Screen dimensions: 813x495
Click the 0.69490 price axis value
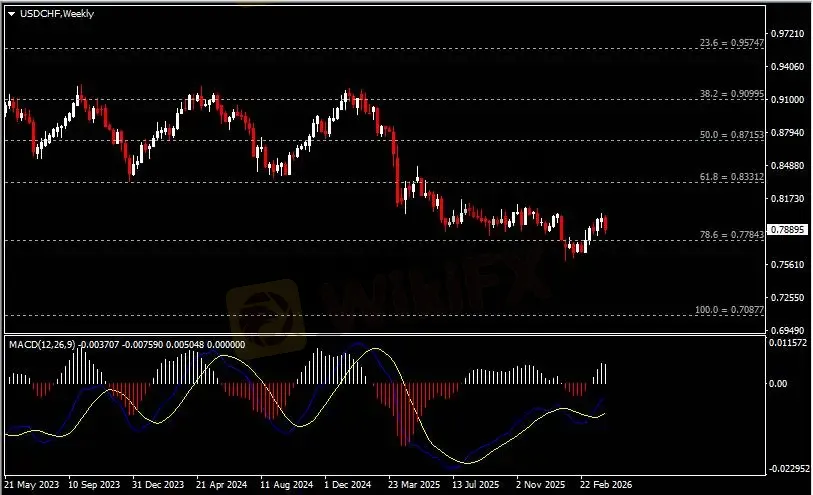pos(788,330)
